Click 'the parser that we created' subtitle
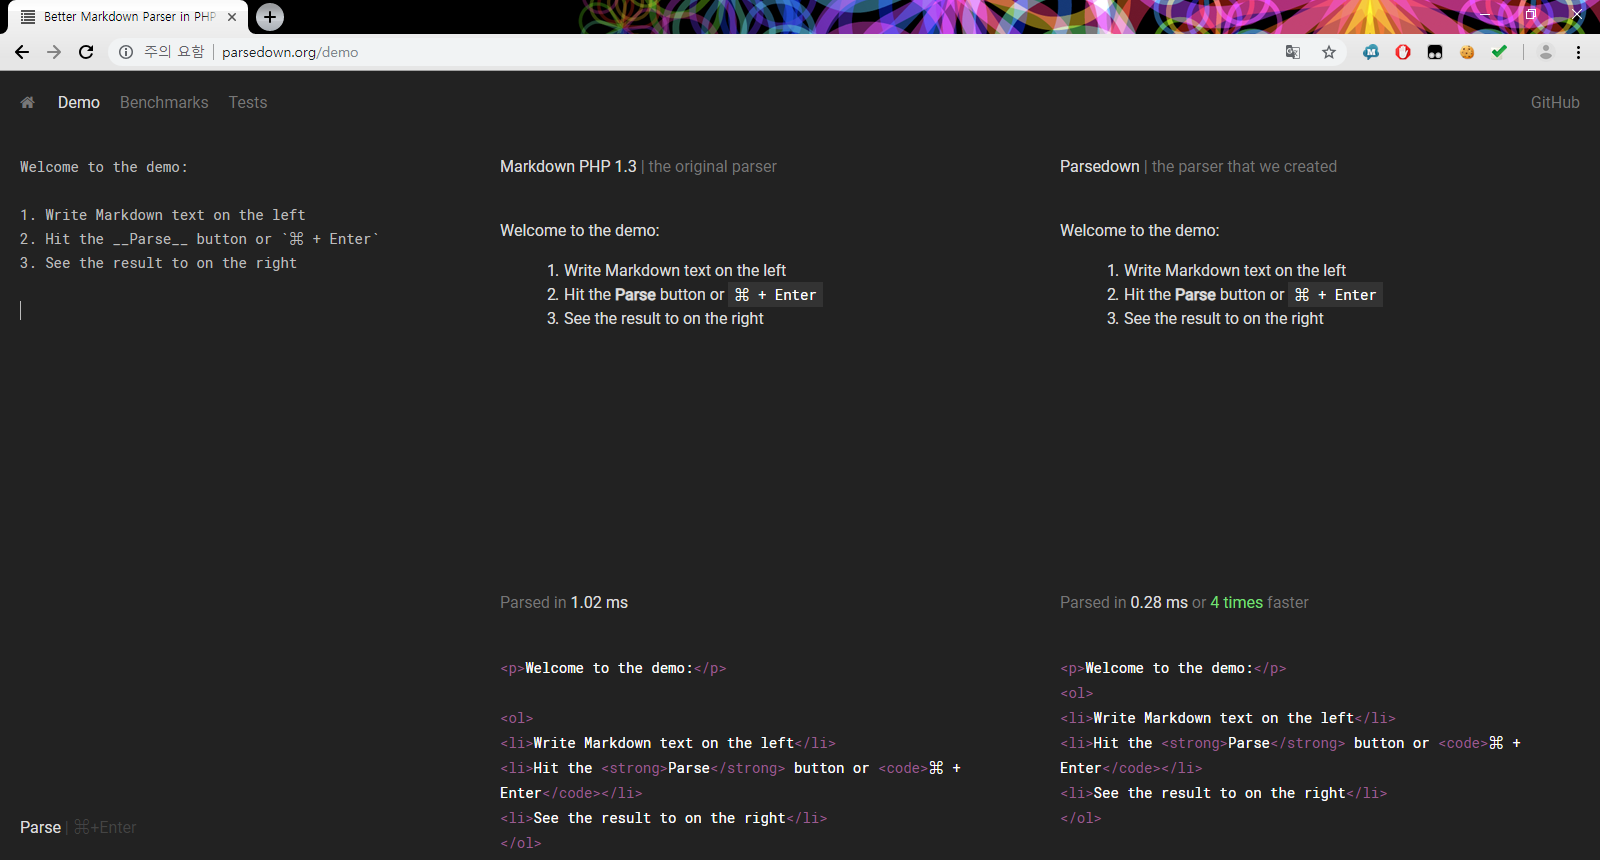 point(1244,166)
